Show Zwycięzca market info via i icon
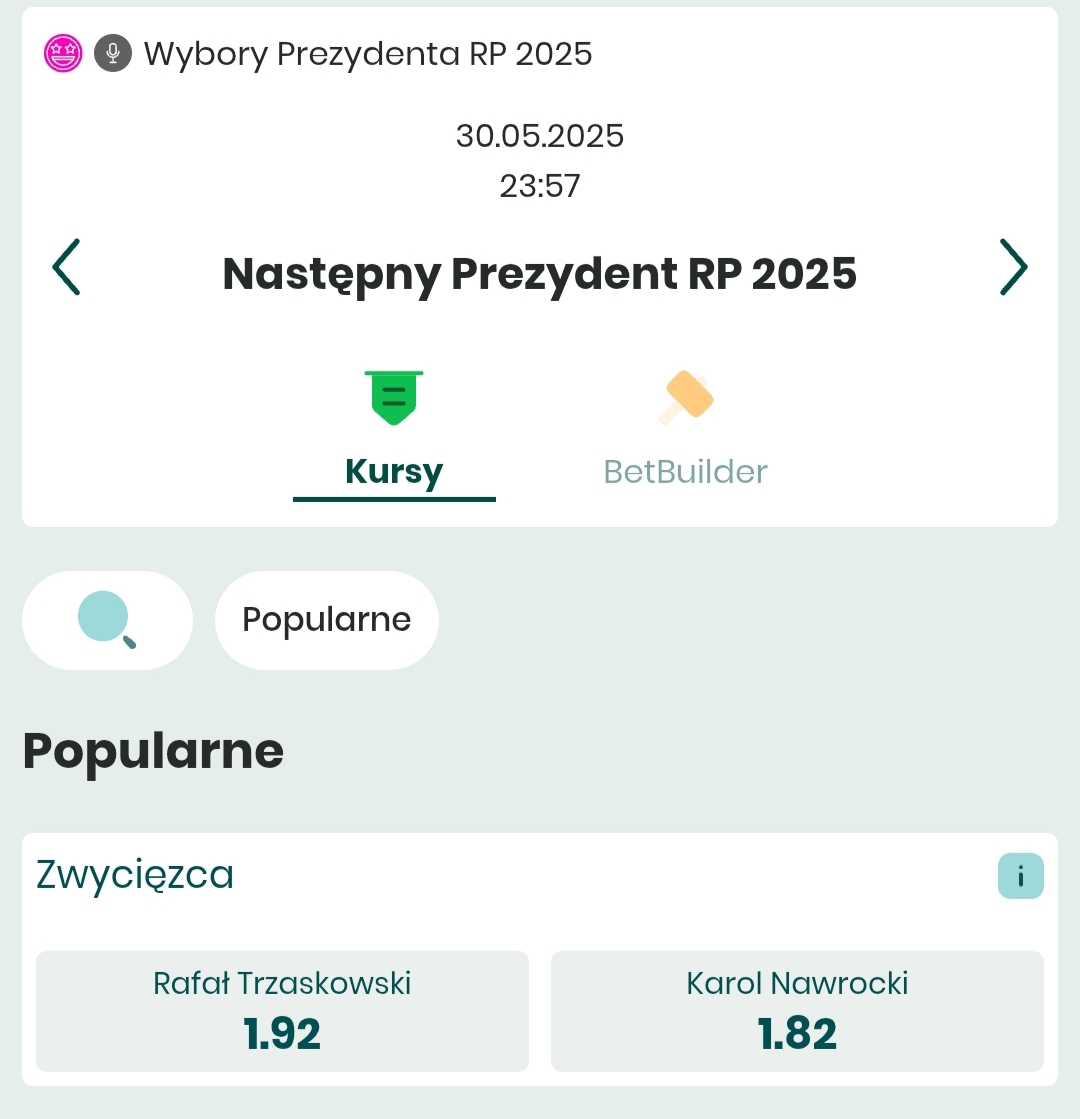The image size is (1080, 1119). click(x=1020, y=877)
